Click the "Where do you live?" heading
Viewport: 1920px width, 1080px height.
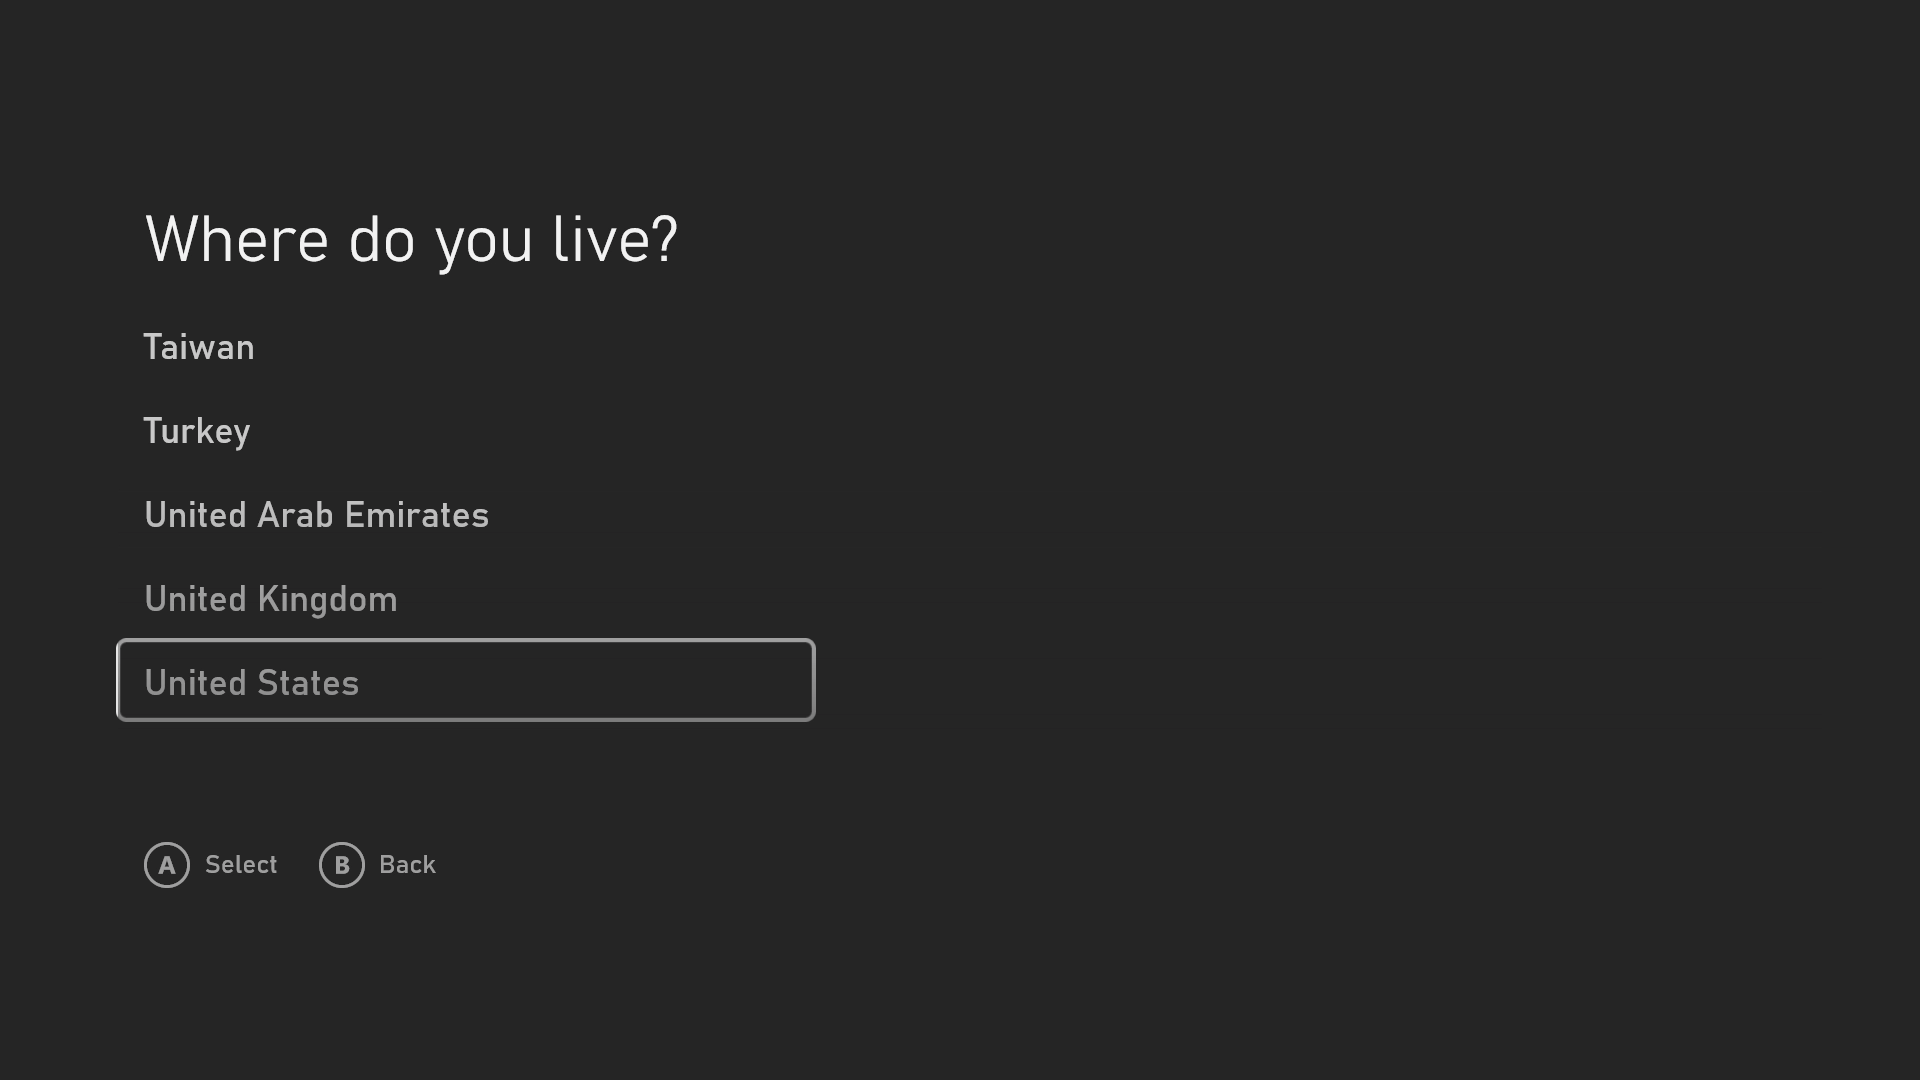pos(412,240)
